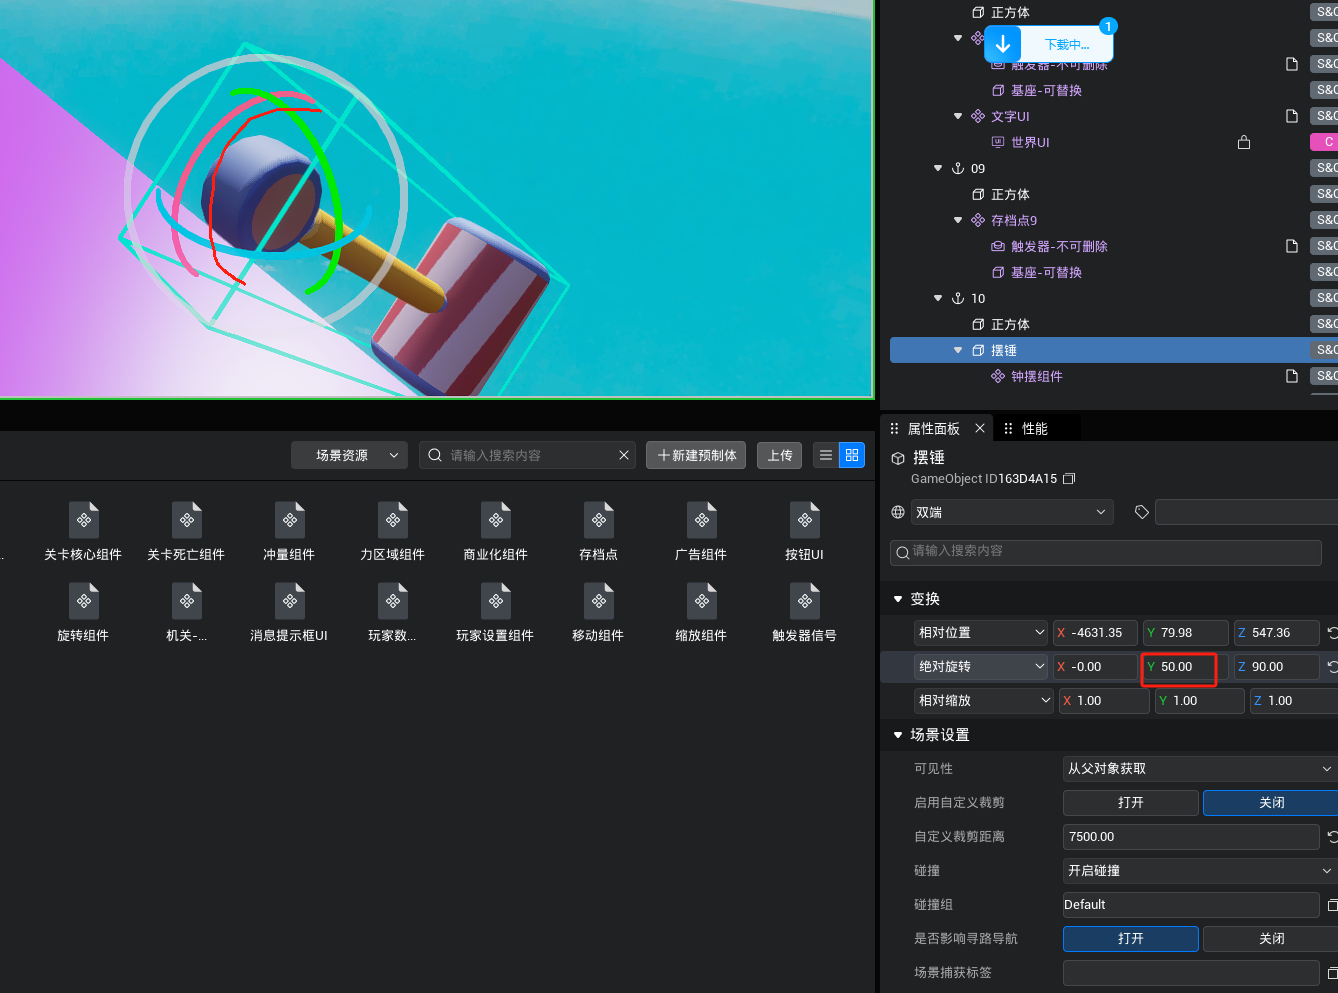Screen dimensions: 1338x993
Task: Select the 消息提示框UI asset icon
Action: click(x=290, y=601)
